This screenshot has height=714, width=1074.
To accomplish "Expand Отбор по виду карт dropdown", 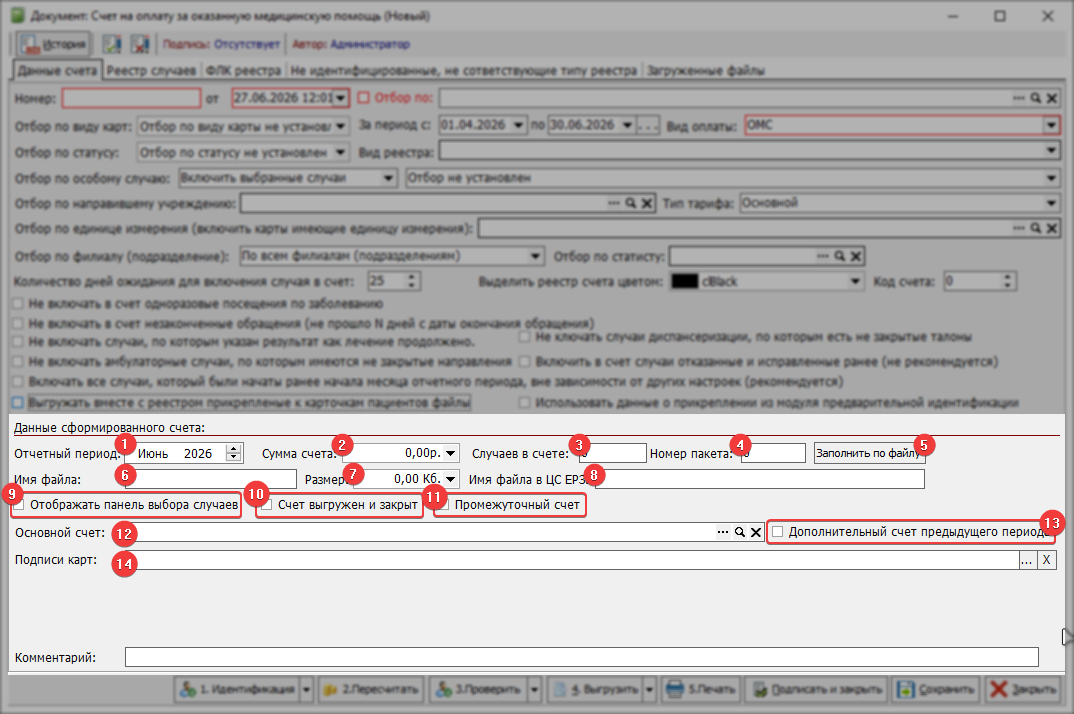I will pyautogui.click(x=340, y=126).
